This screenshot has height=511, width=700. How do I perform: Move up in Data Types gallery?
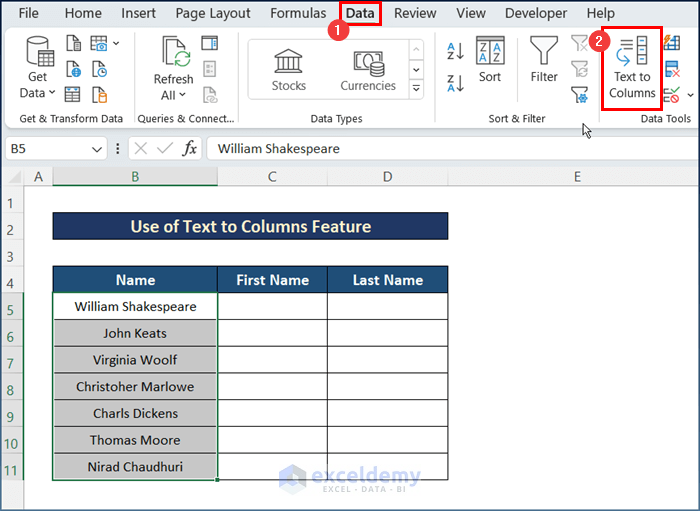pyautogui.click(x=416, y=49)
